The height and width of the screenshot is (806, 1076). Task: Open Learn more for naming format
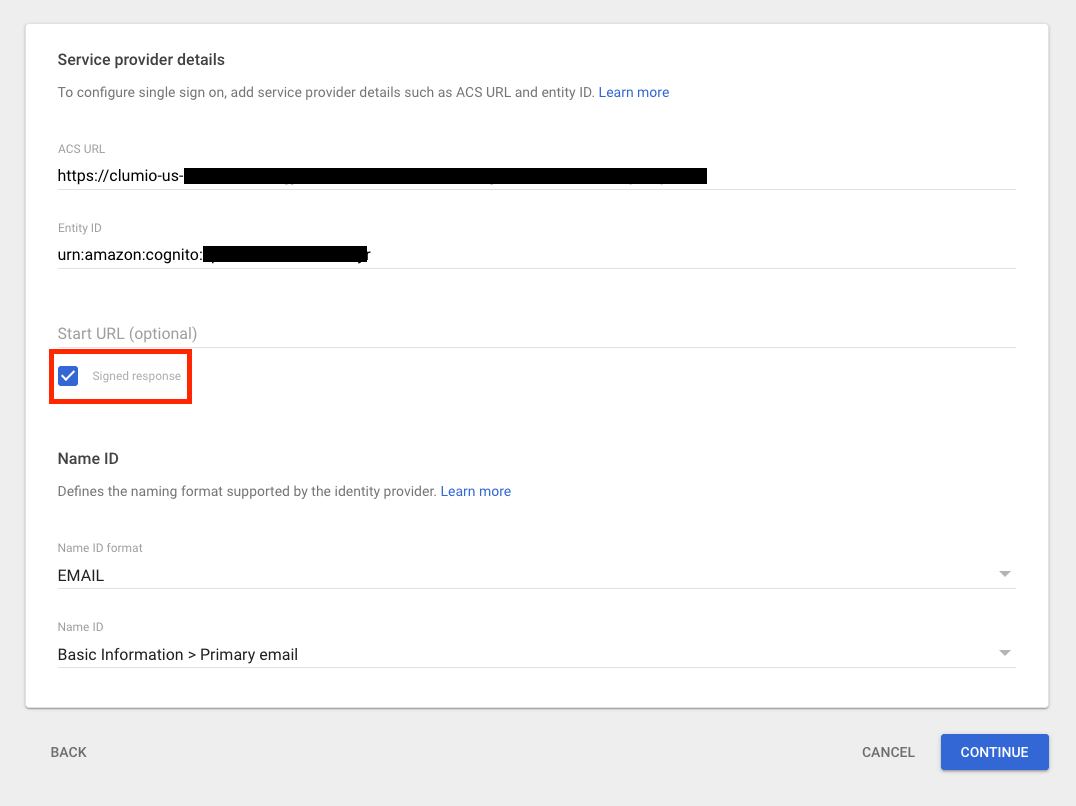(x=475, y=491)
